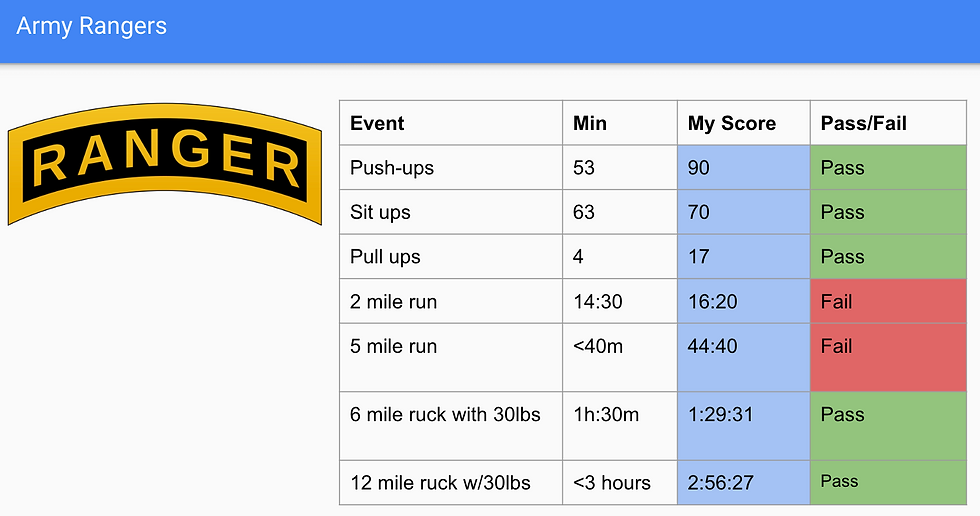Click the 44:40 five mile run score
980x516 pixels.
744,357
